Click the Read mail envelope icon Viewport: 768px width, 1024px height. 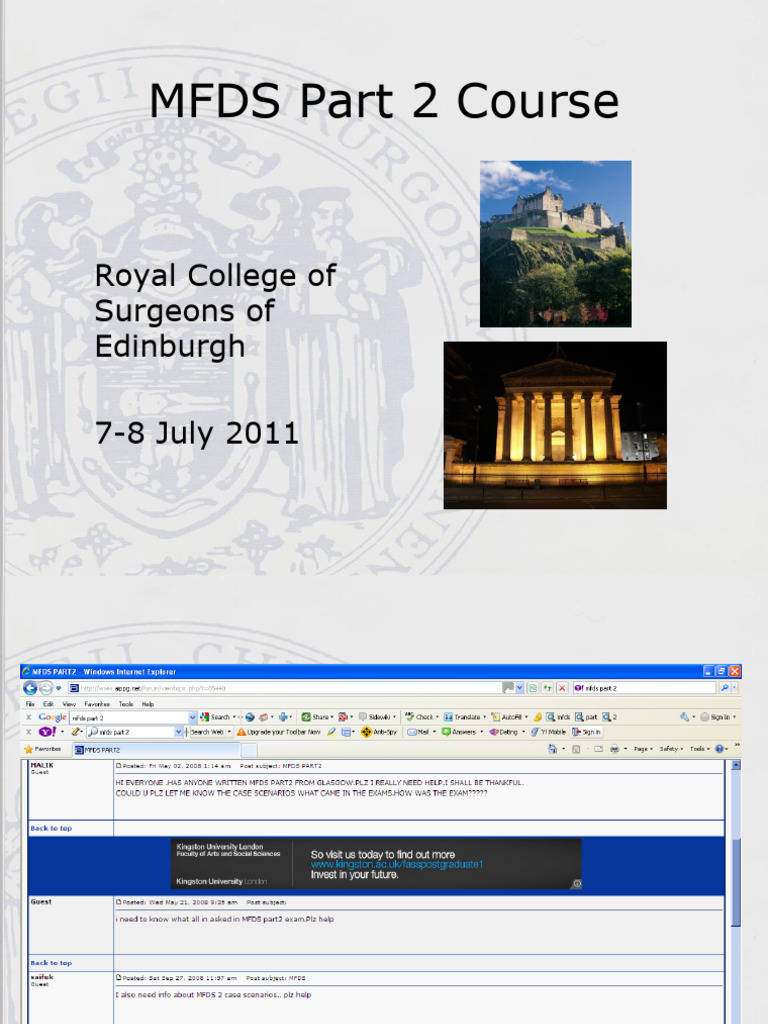click(x=598, y=749)
